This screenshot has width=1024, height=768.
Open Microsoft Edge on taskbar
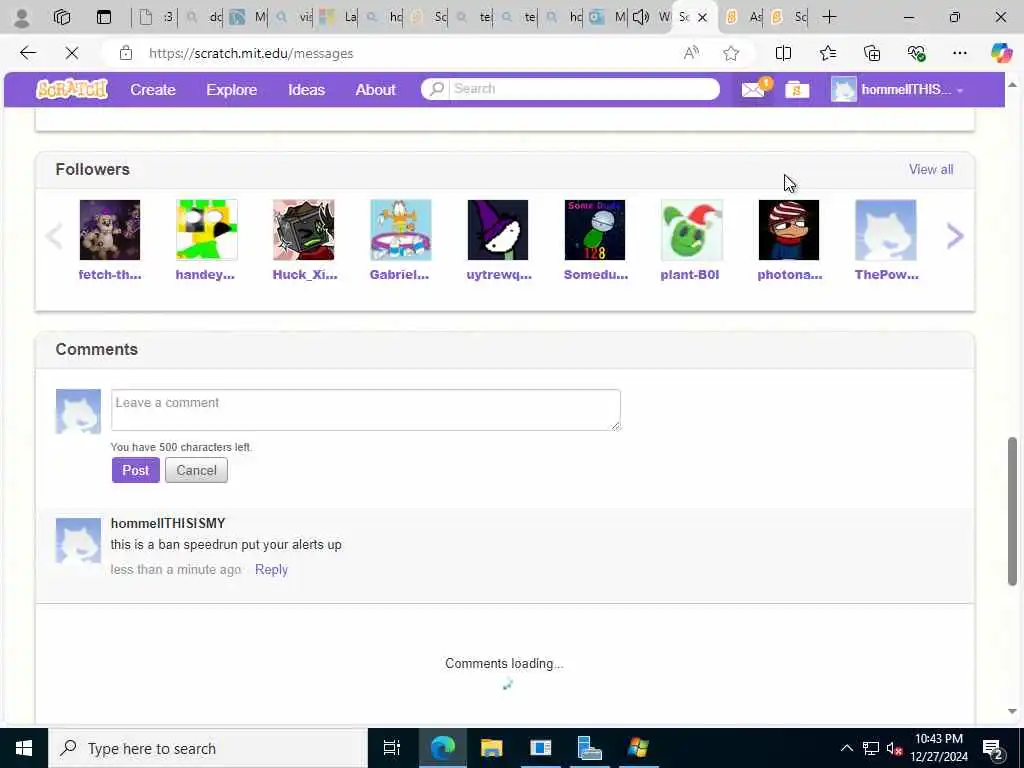tap(442, 748)
